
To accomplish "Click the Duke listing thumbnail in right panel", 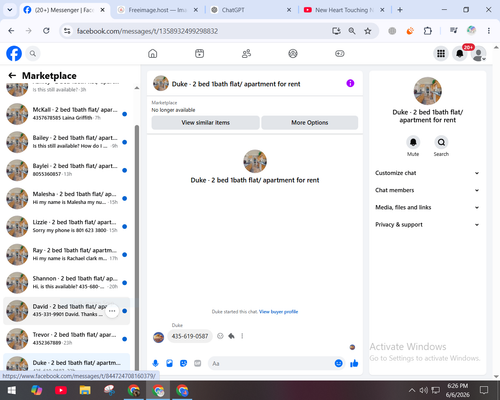I will click(428, 91).
